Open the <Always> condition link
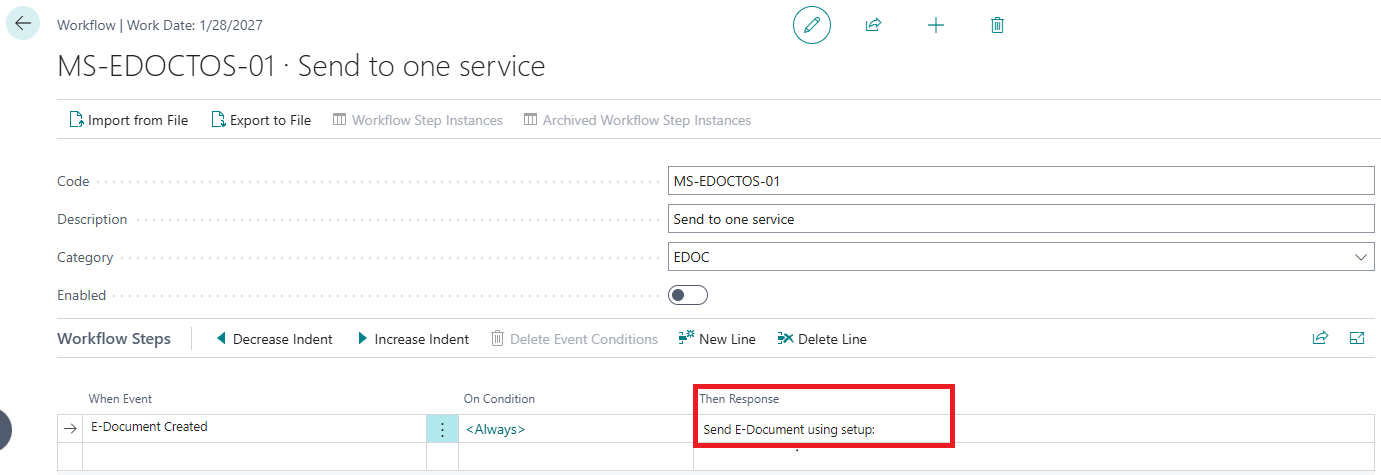This screenshot has width=1381, height=475. 495,429
